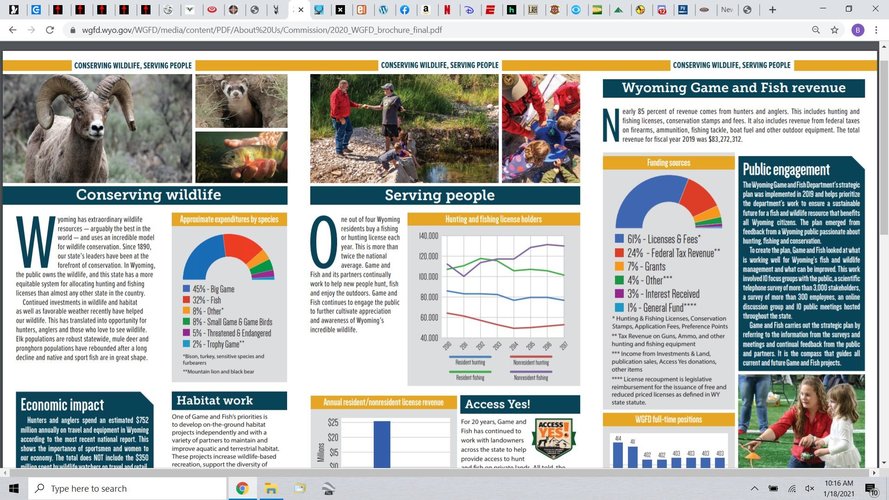889x500 pixels.
Task: Open the Windows Start menu
Action: pos(14,488)
